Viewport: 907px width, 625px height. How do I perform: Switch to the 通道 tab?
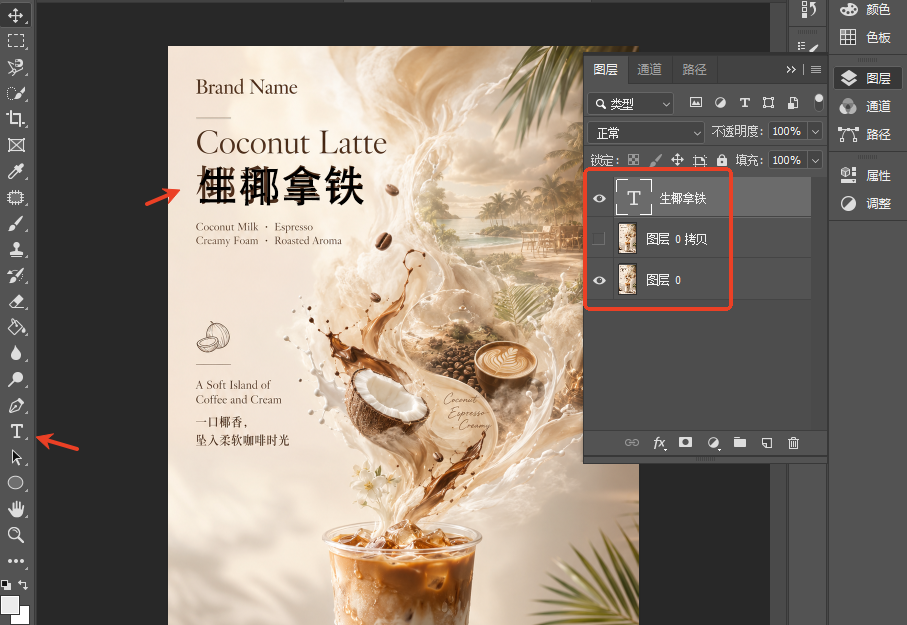coord(649,69)
